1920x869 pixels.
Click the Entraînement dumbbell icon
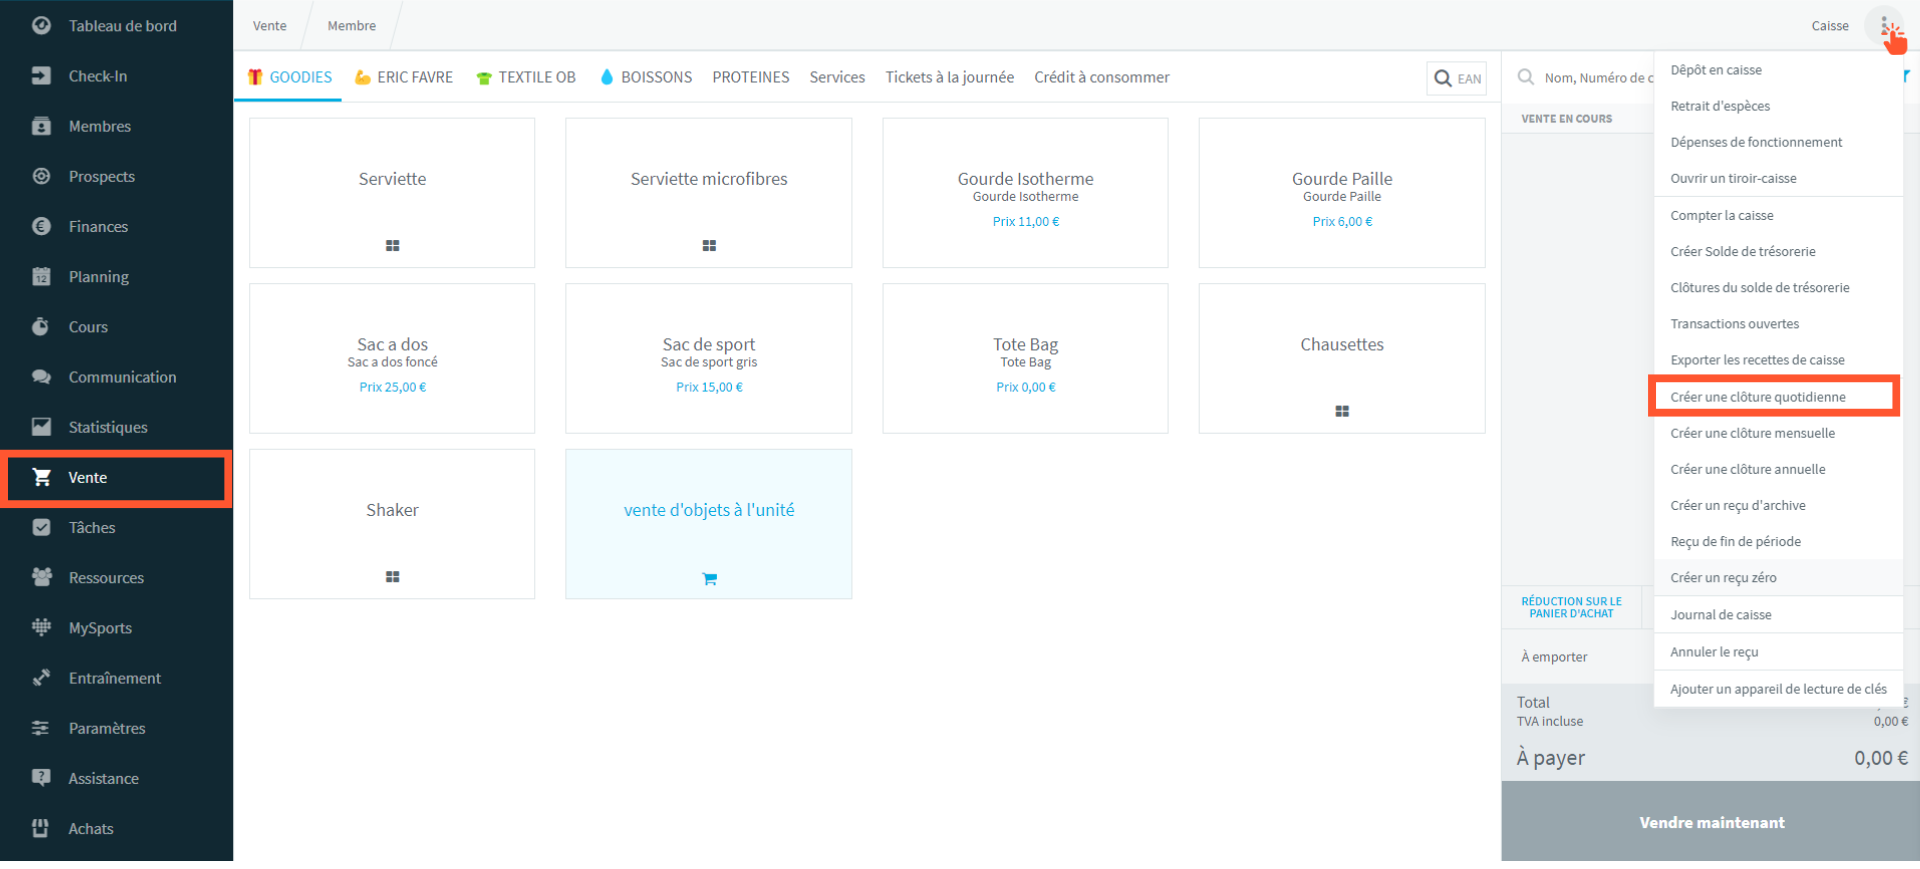[41, 678]
